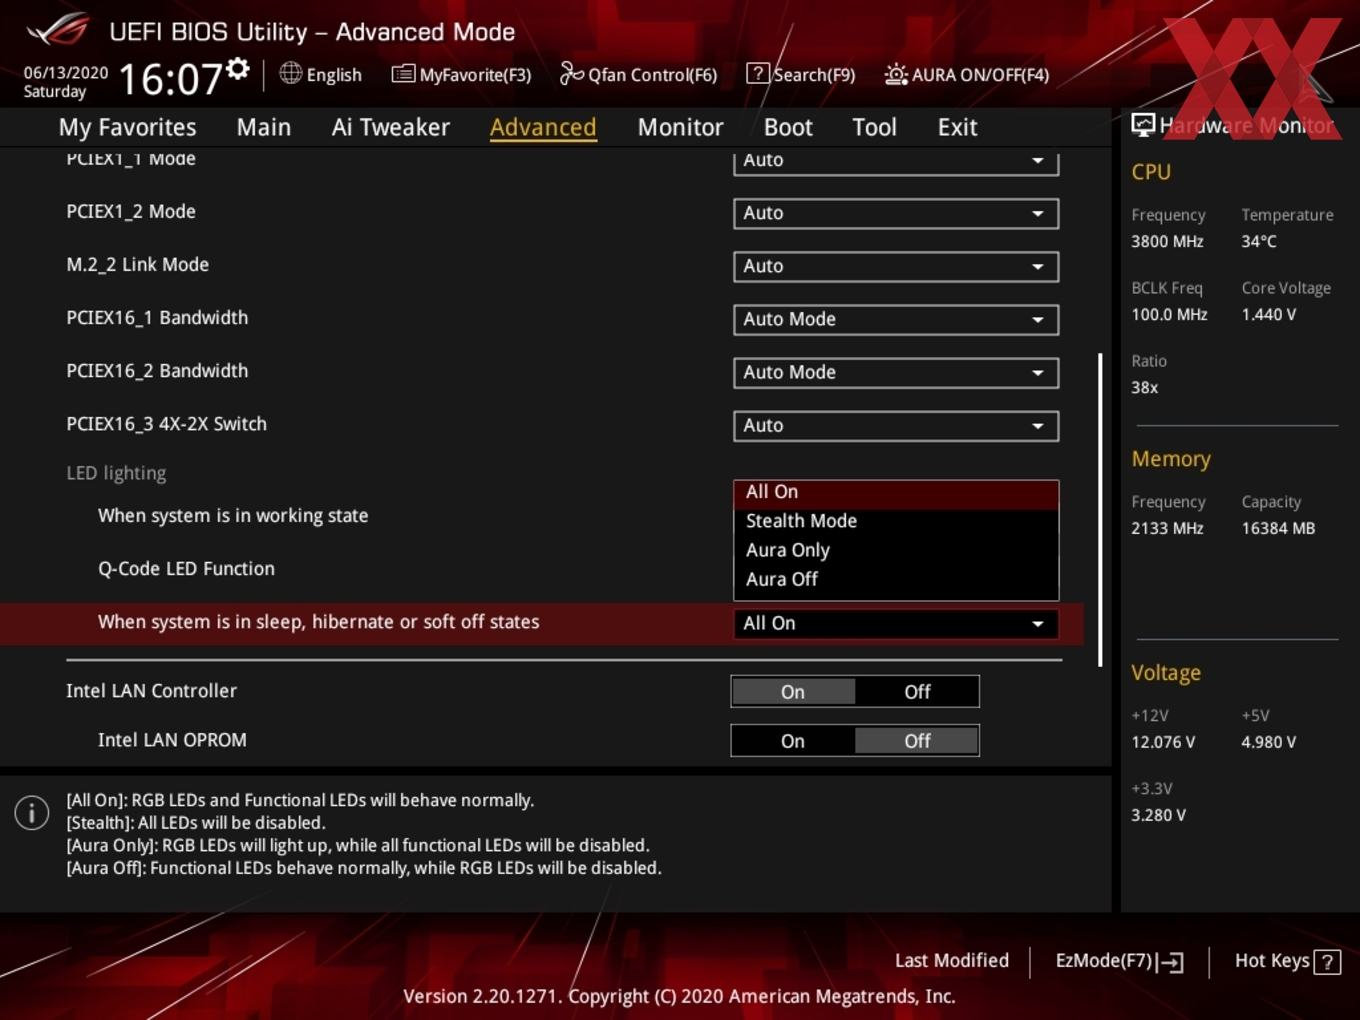
Task: Click the settings list scrollbar
Action: click(x=1100, y=509)
